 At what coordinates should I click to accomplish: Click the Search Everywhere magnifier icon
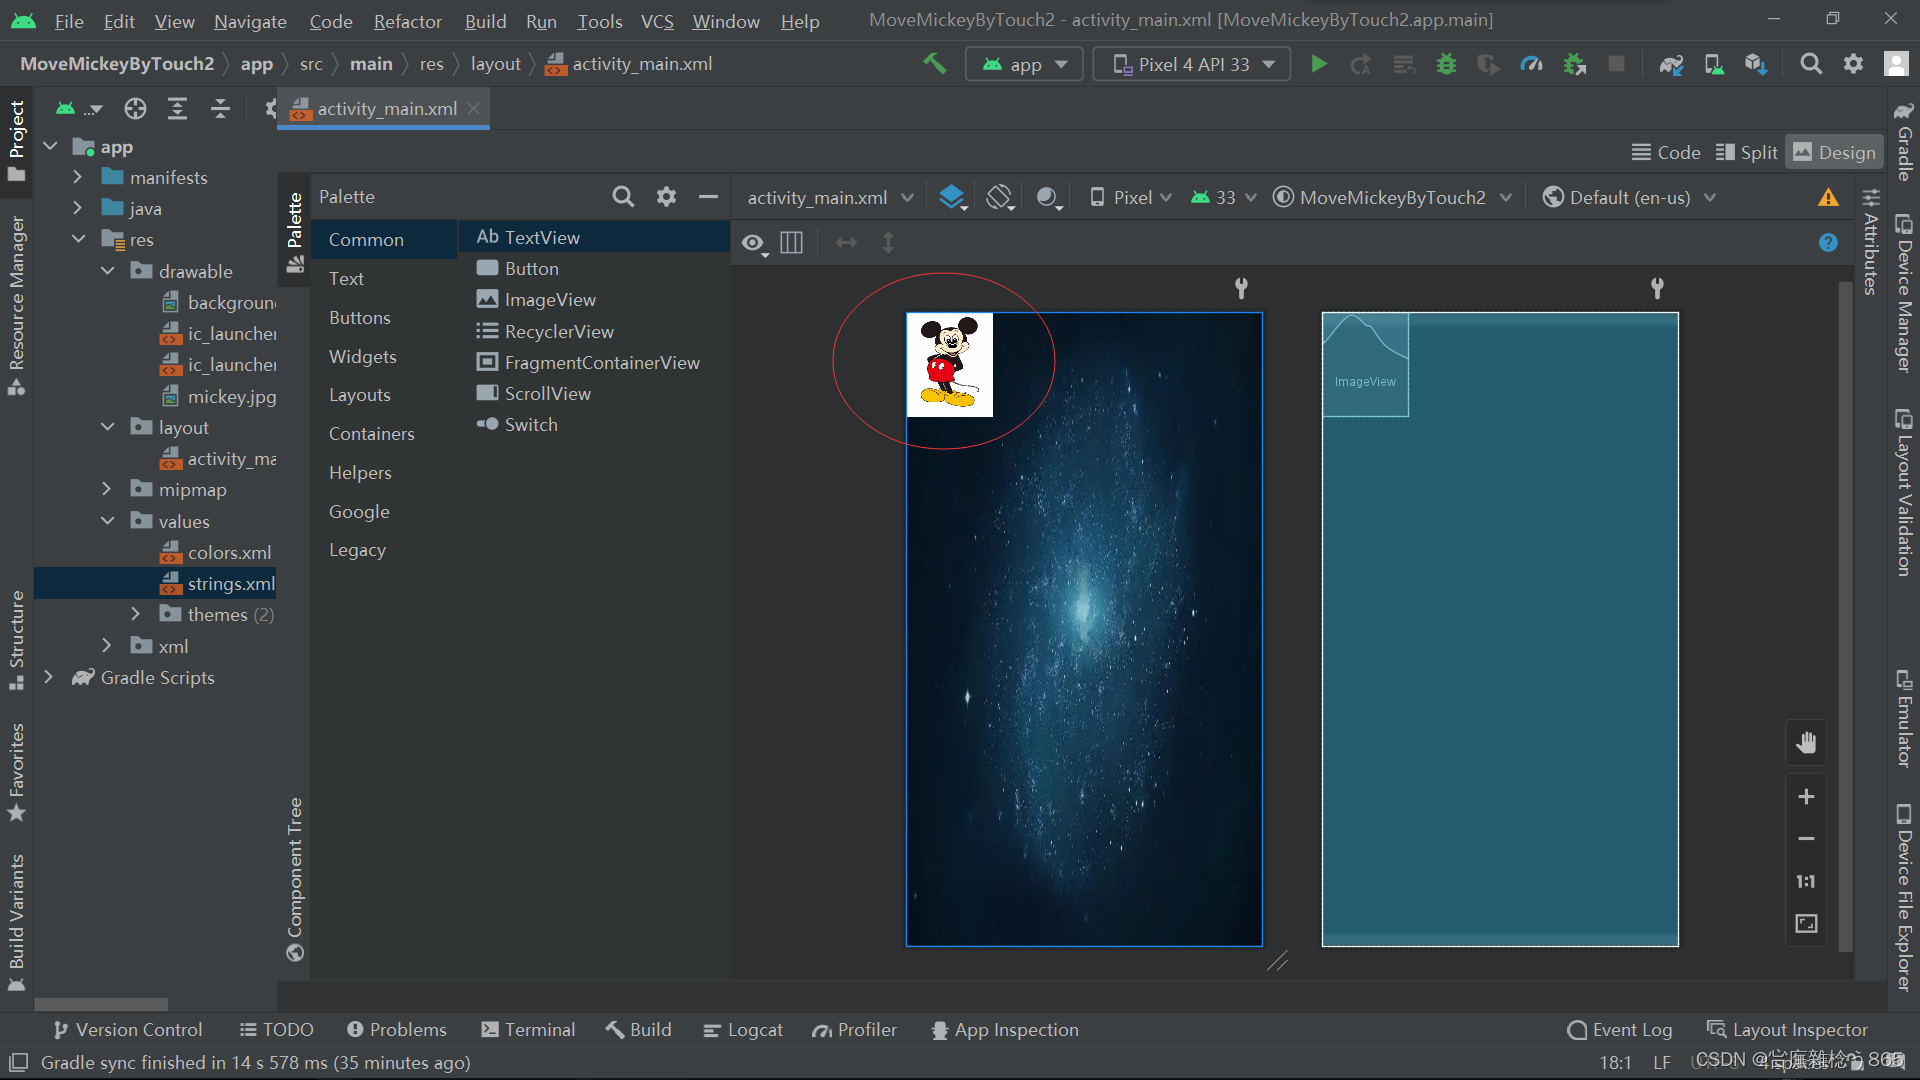1810,64
